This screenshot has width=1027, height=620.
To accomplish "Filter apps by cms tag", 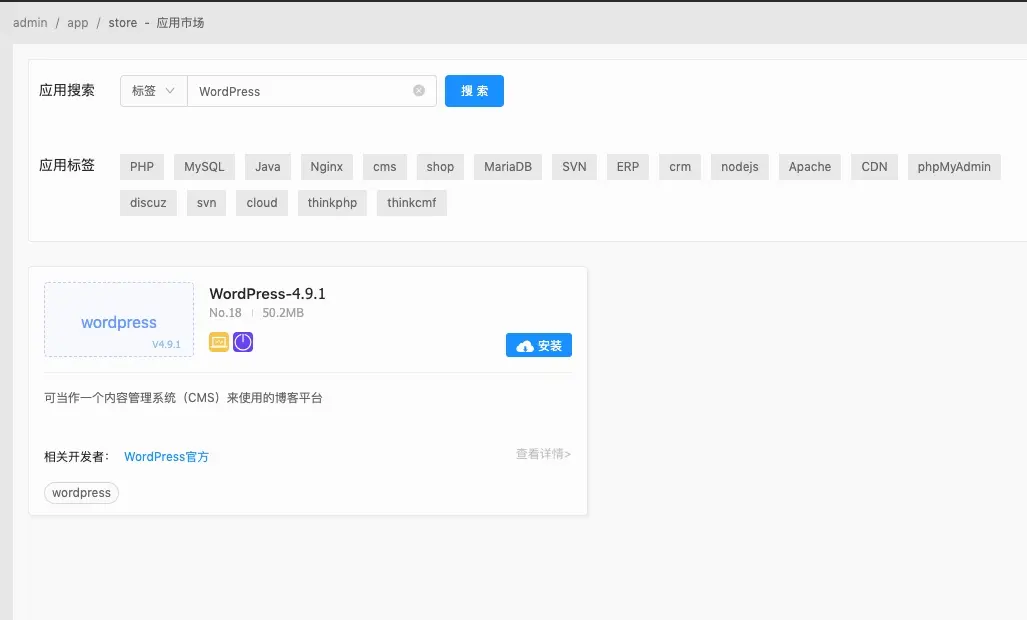I will (384, 167).
